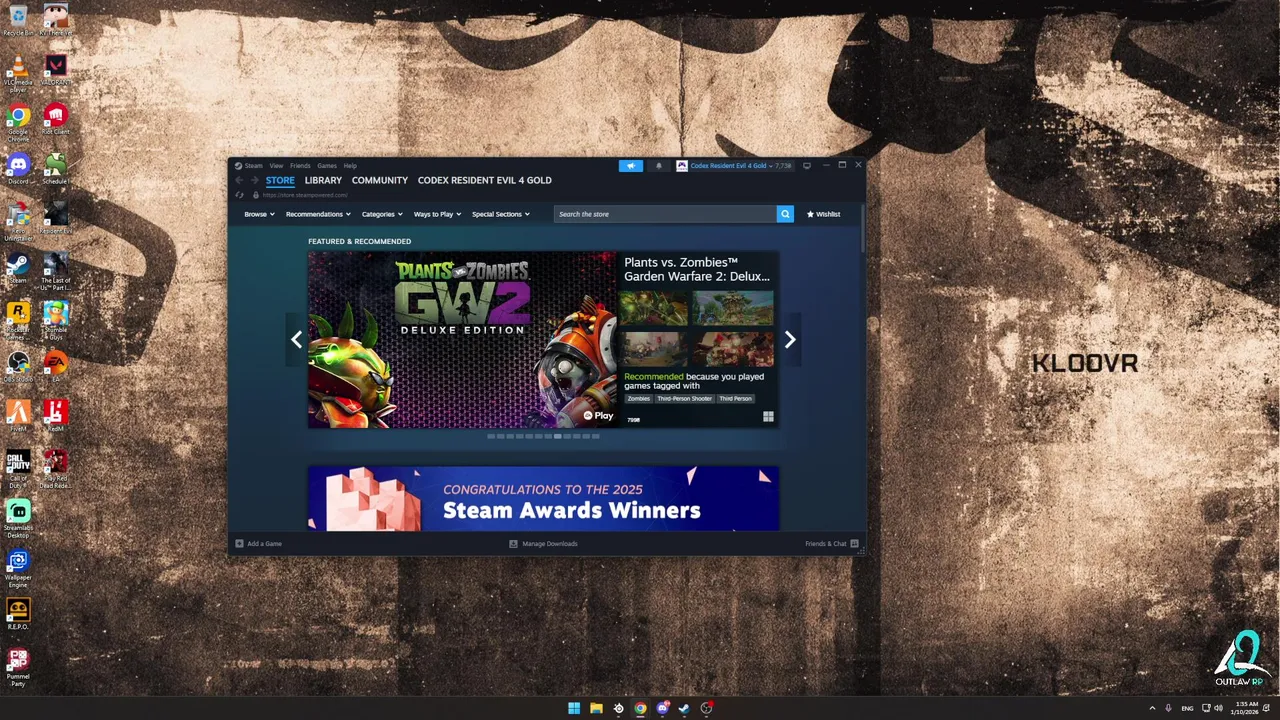Go forward with Steam's forward arrow
1280x720 pixels.
click(x=253, y=181)
